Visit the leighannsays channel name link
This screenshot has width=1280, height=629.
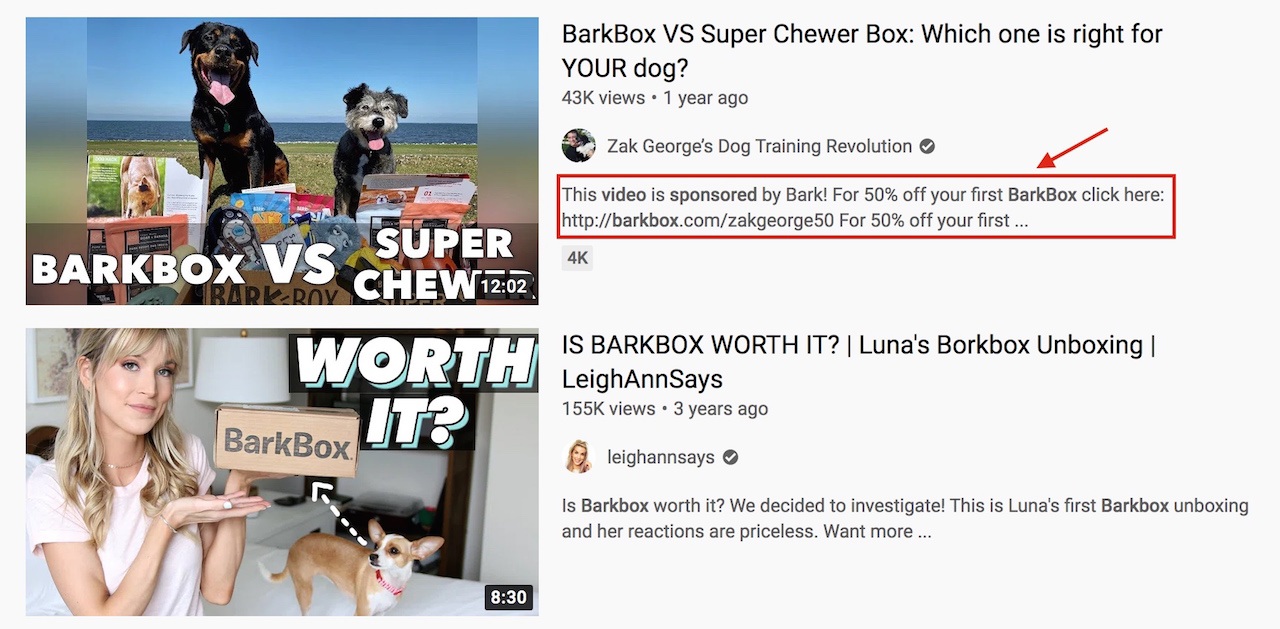point(661,457)
